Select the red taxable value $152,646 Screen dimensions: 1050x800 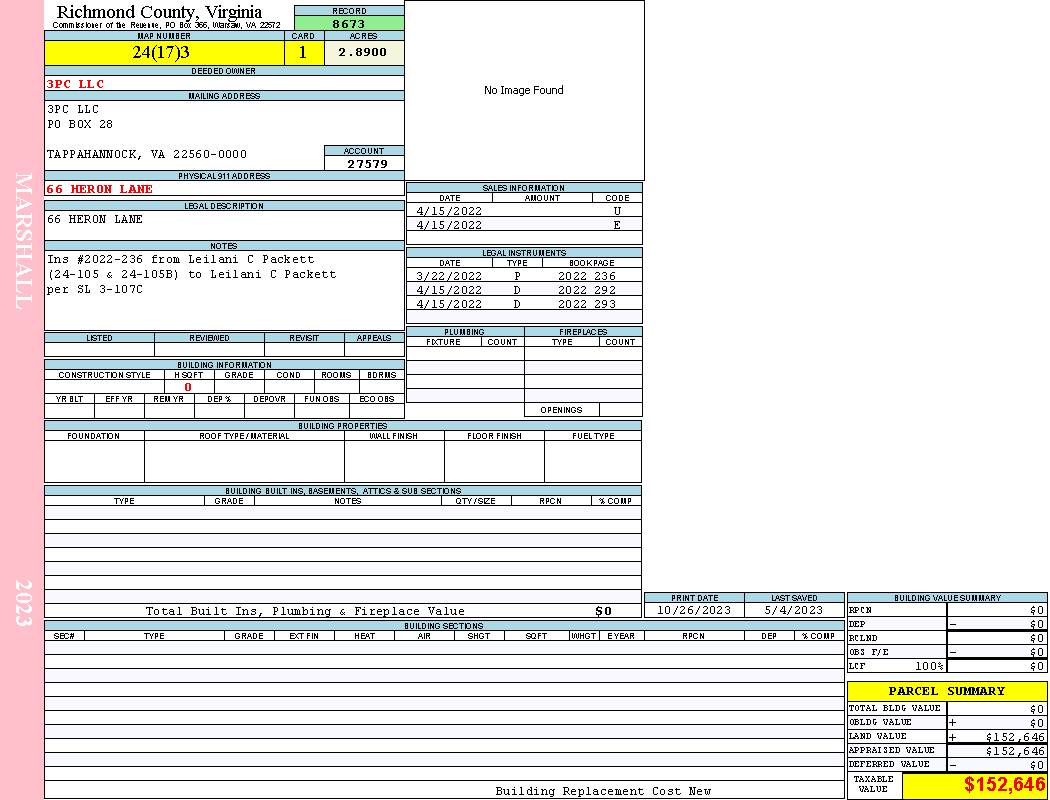point(1004,785)
